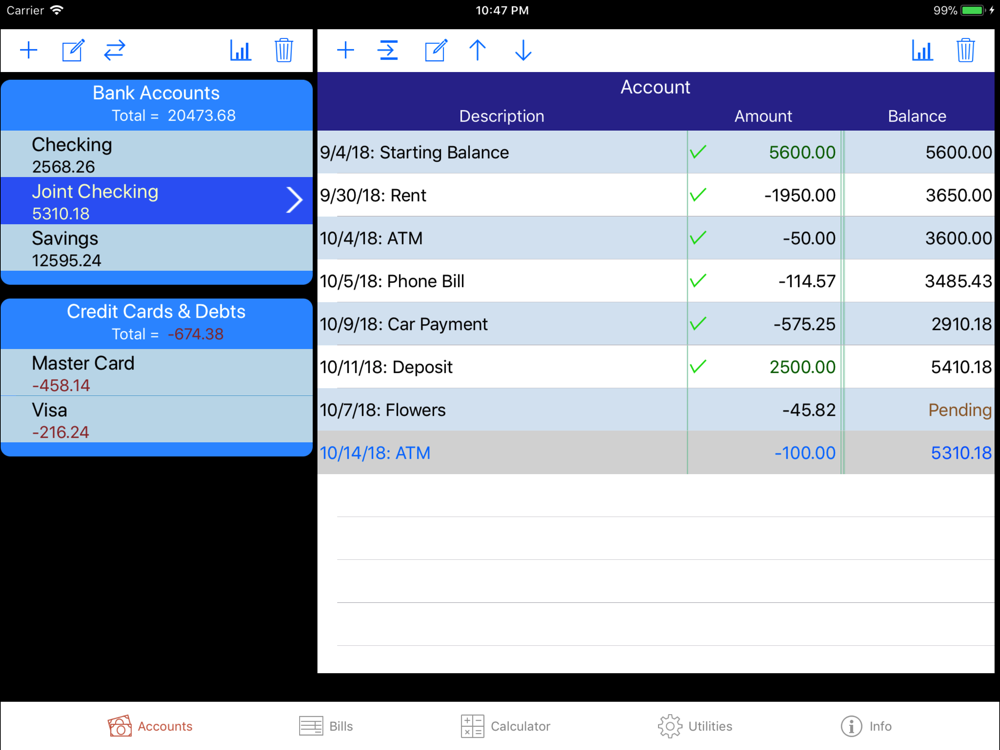Screen dimensions: 1000x750
Task: Delete transaction using right trash icon
Action: point(965,50)
